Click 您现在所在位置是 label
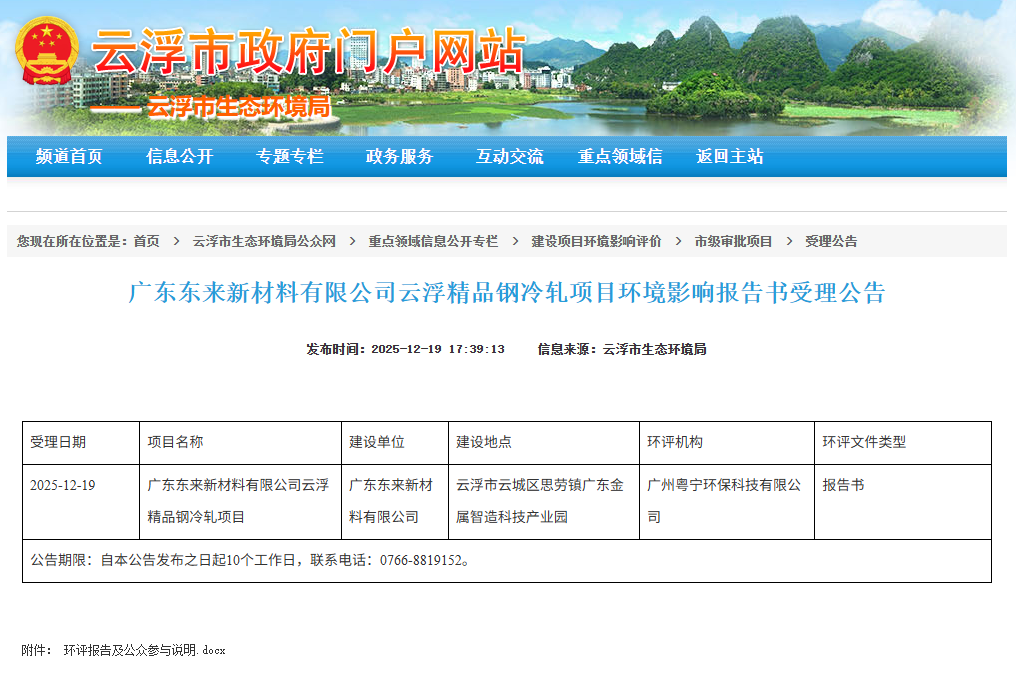The image size is (1016, 675). 71,241
